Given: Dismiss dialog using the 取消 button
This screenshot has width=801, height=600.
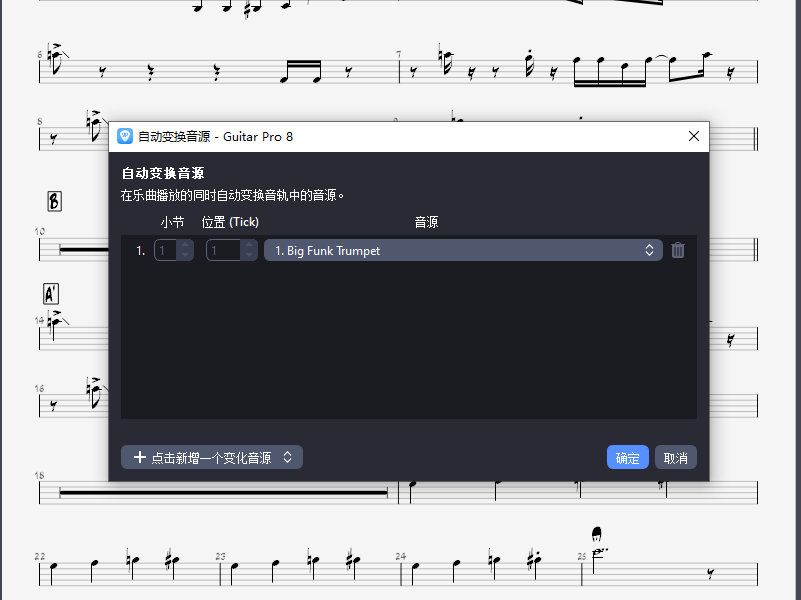Looking at the screenshot, I should (675, 457).
